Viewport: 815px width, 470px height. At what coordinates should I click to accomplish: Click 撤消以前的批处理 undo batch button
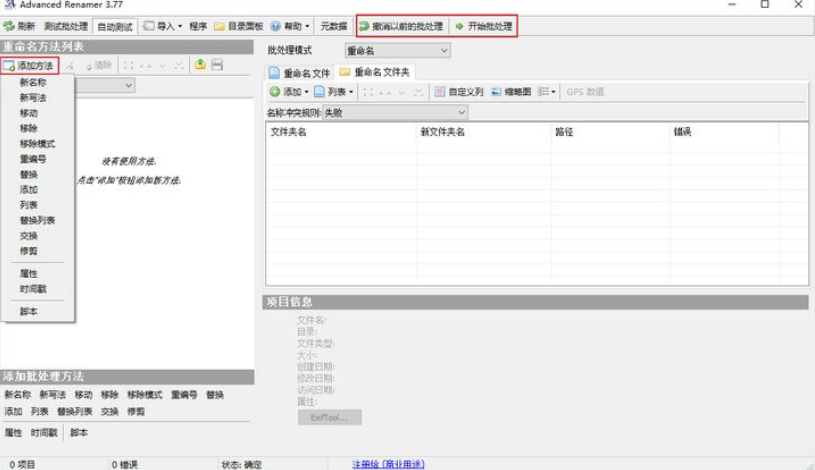(401, 26)
